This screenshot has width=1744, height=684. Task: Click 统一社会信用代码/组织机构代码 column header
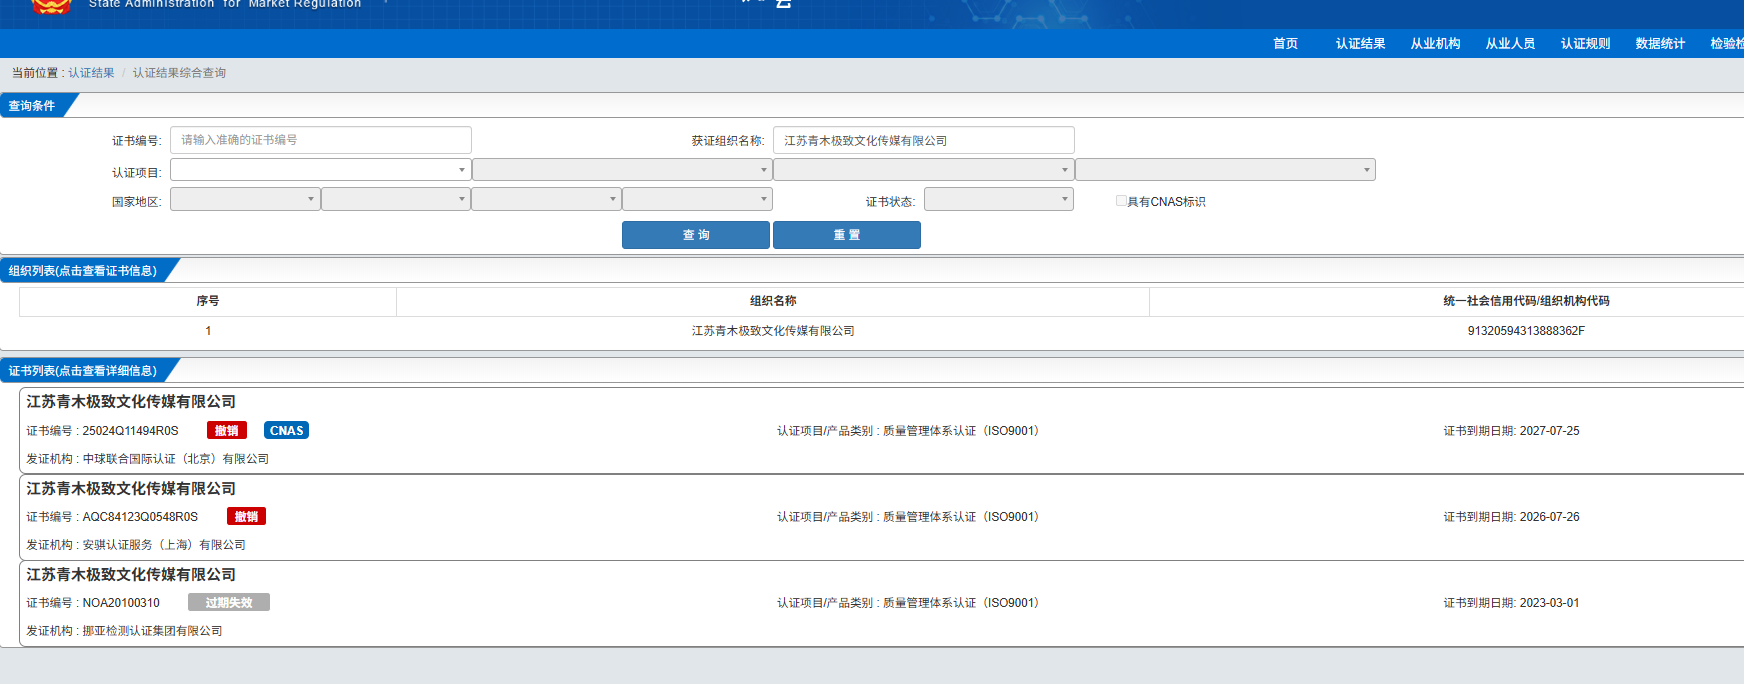1526,301
